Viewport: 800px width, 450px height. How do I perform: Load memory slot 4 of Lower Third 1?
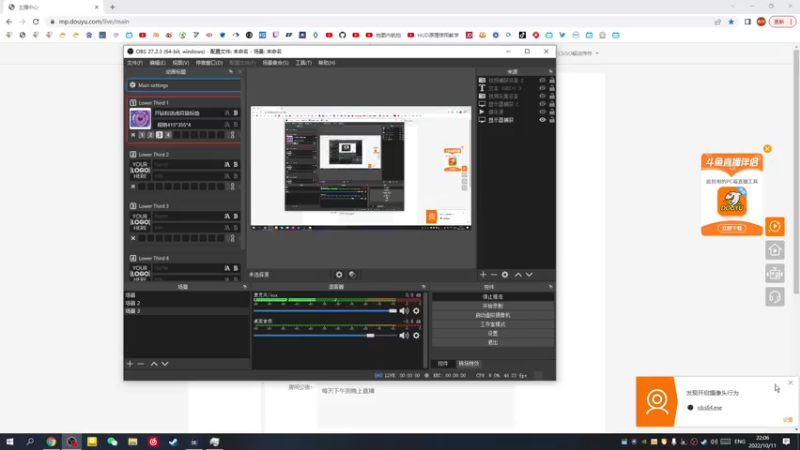[x=168, y=135]
